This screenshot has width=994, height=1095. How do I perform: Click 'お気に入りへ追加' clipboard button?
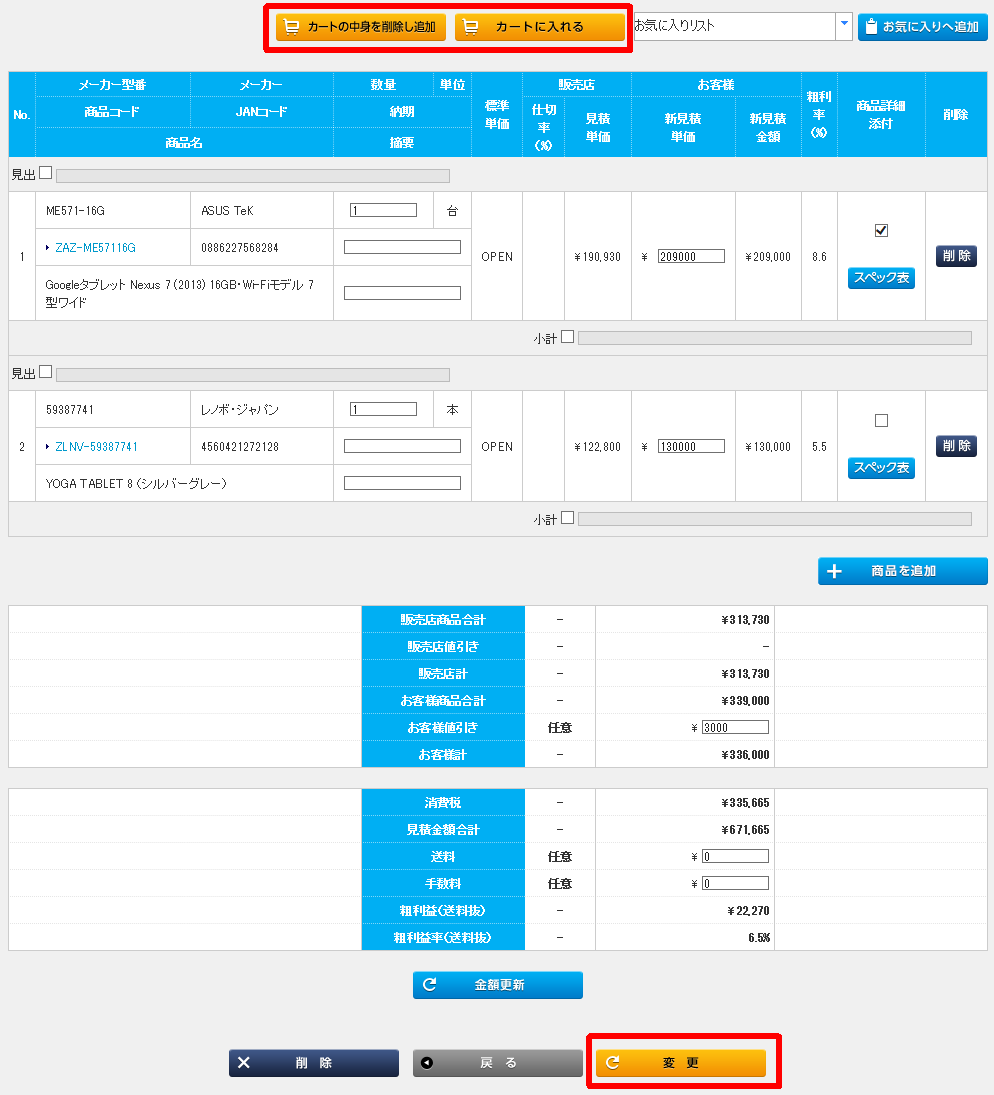pos(922,27)
